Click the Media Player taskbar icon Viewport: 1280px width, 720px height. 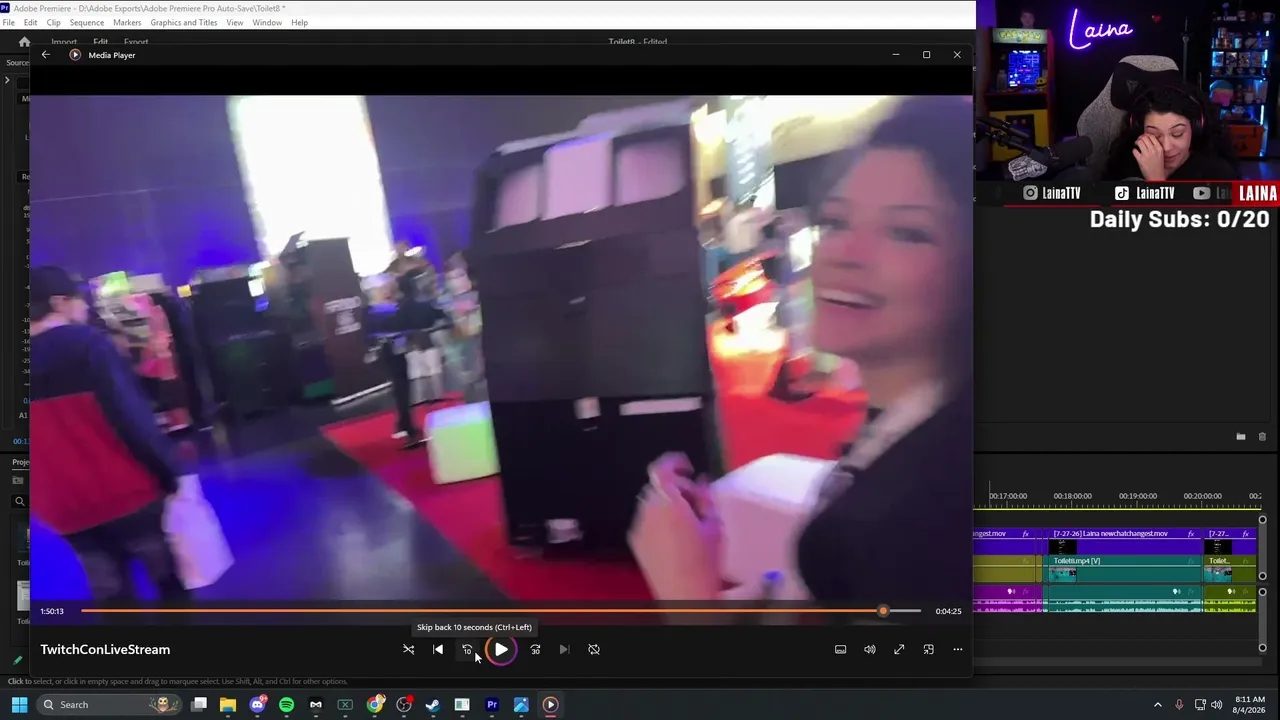pyautogui.click(x=550, y=705)
